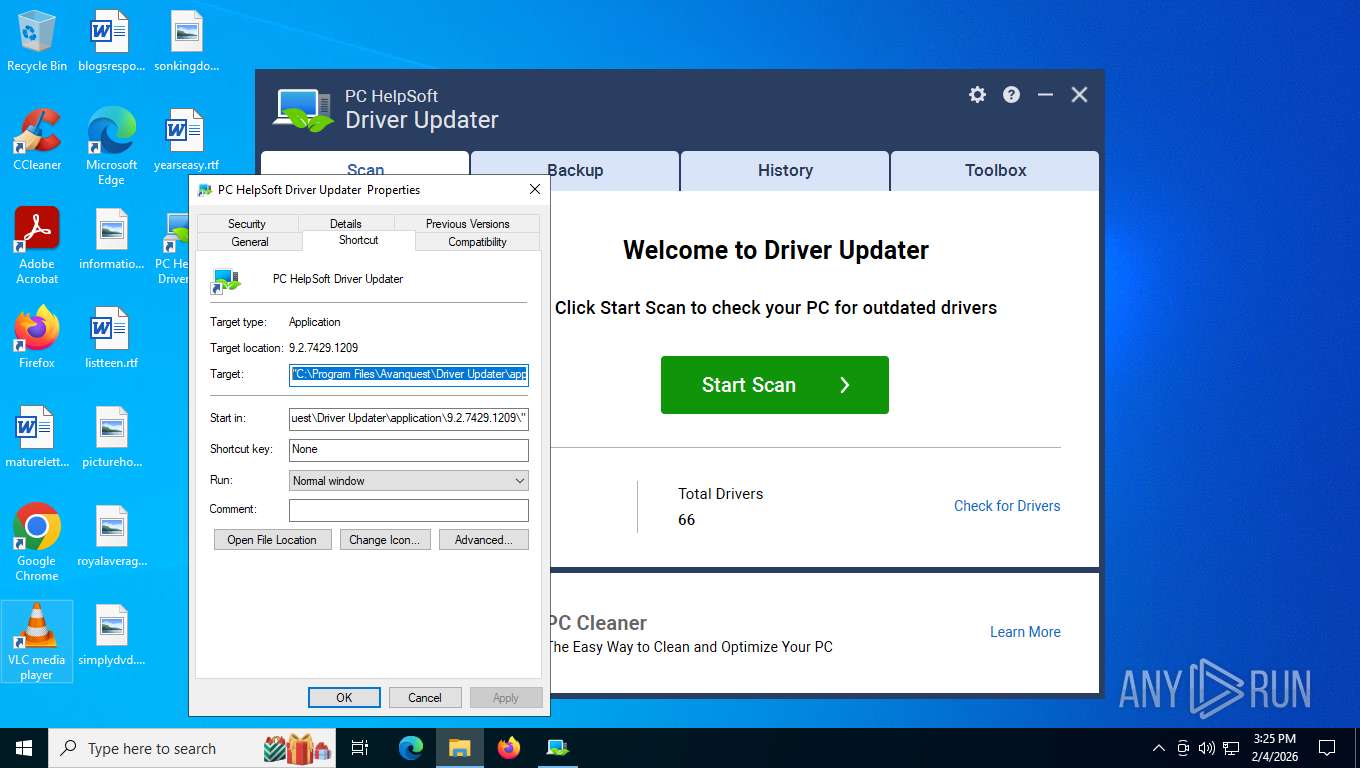Click the Check for Drivers link
Viewport: 1360px width, 768px height.
pos(1007,506)
